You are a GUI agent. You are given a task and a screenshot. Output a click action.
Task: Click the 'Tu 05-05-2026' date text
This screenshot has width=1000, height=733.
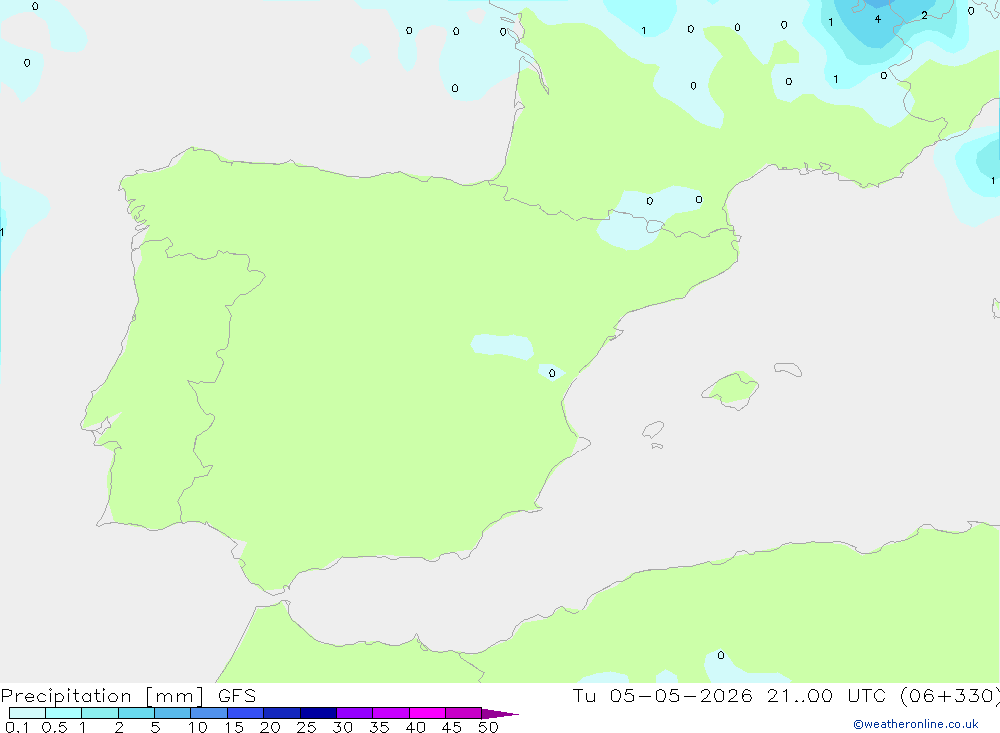tap(663, 696)
